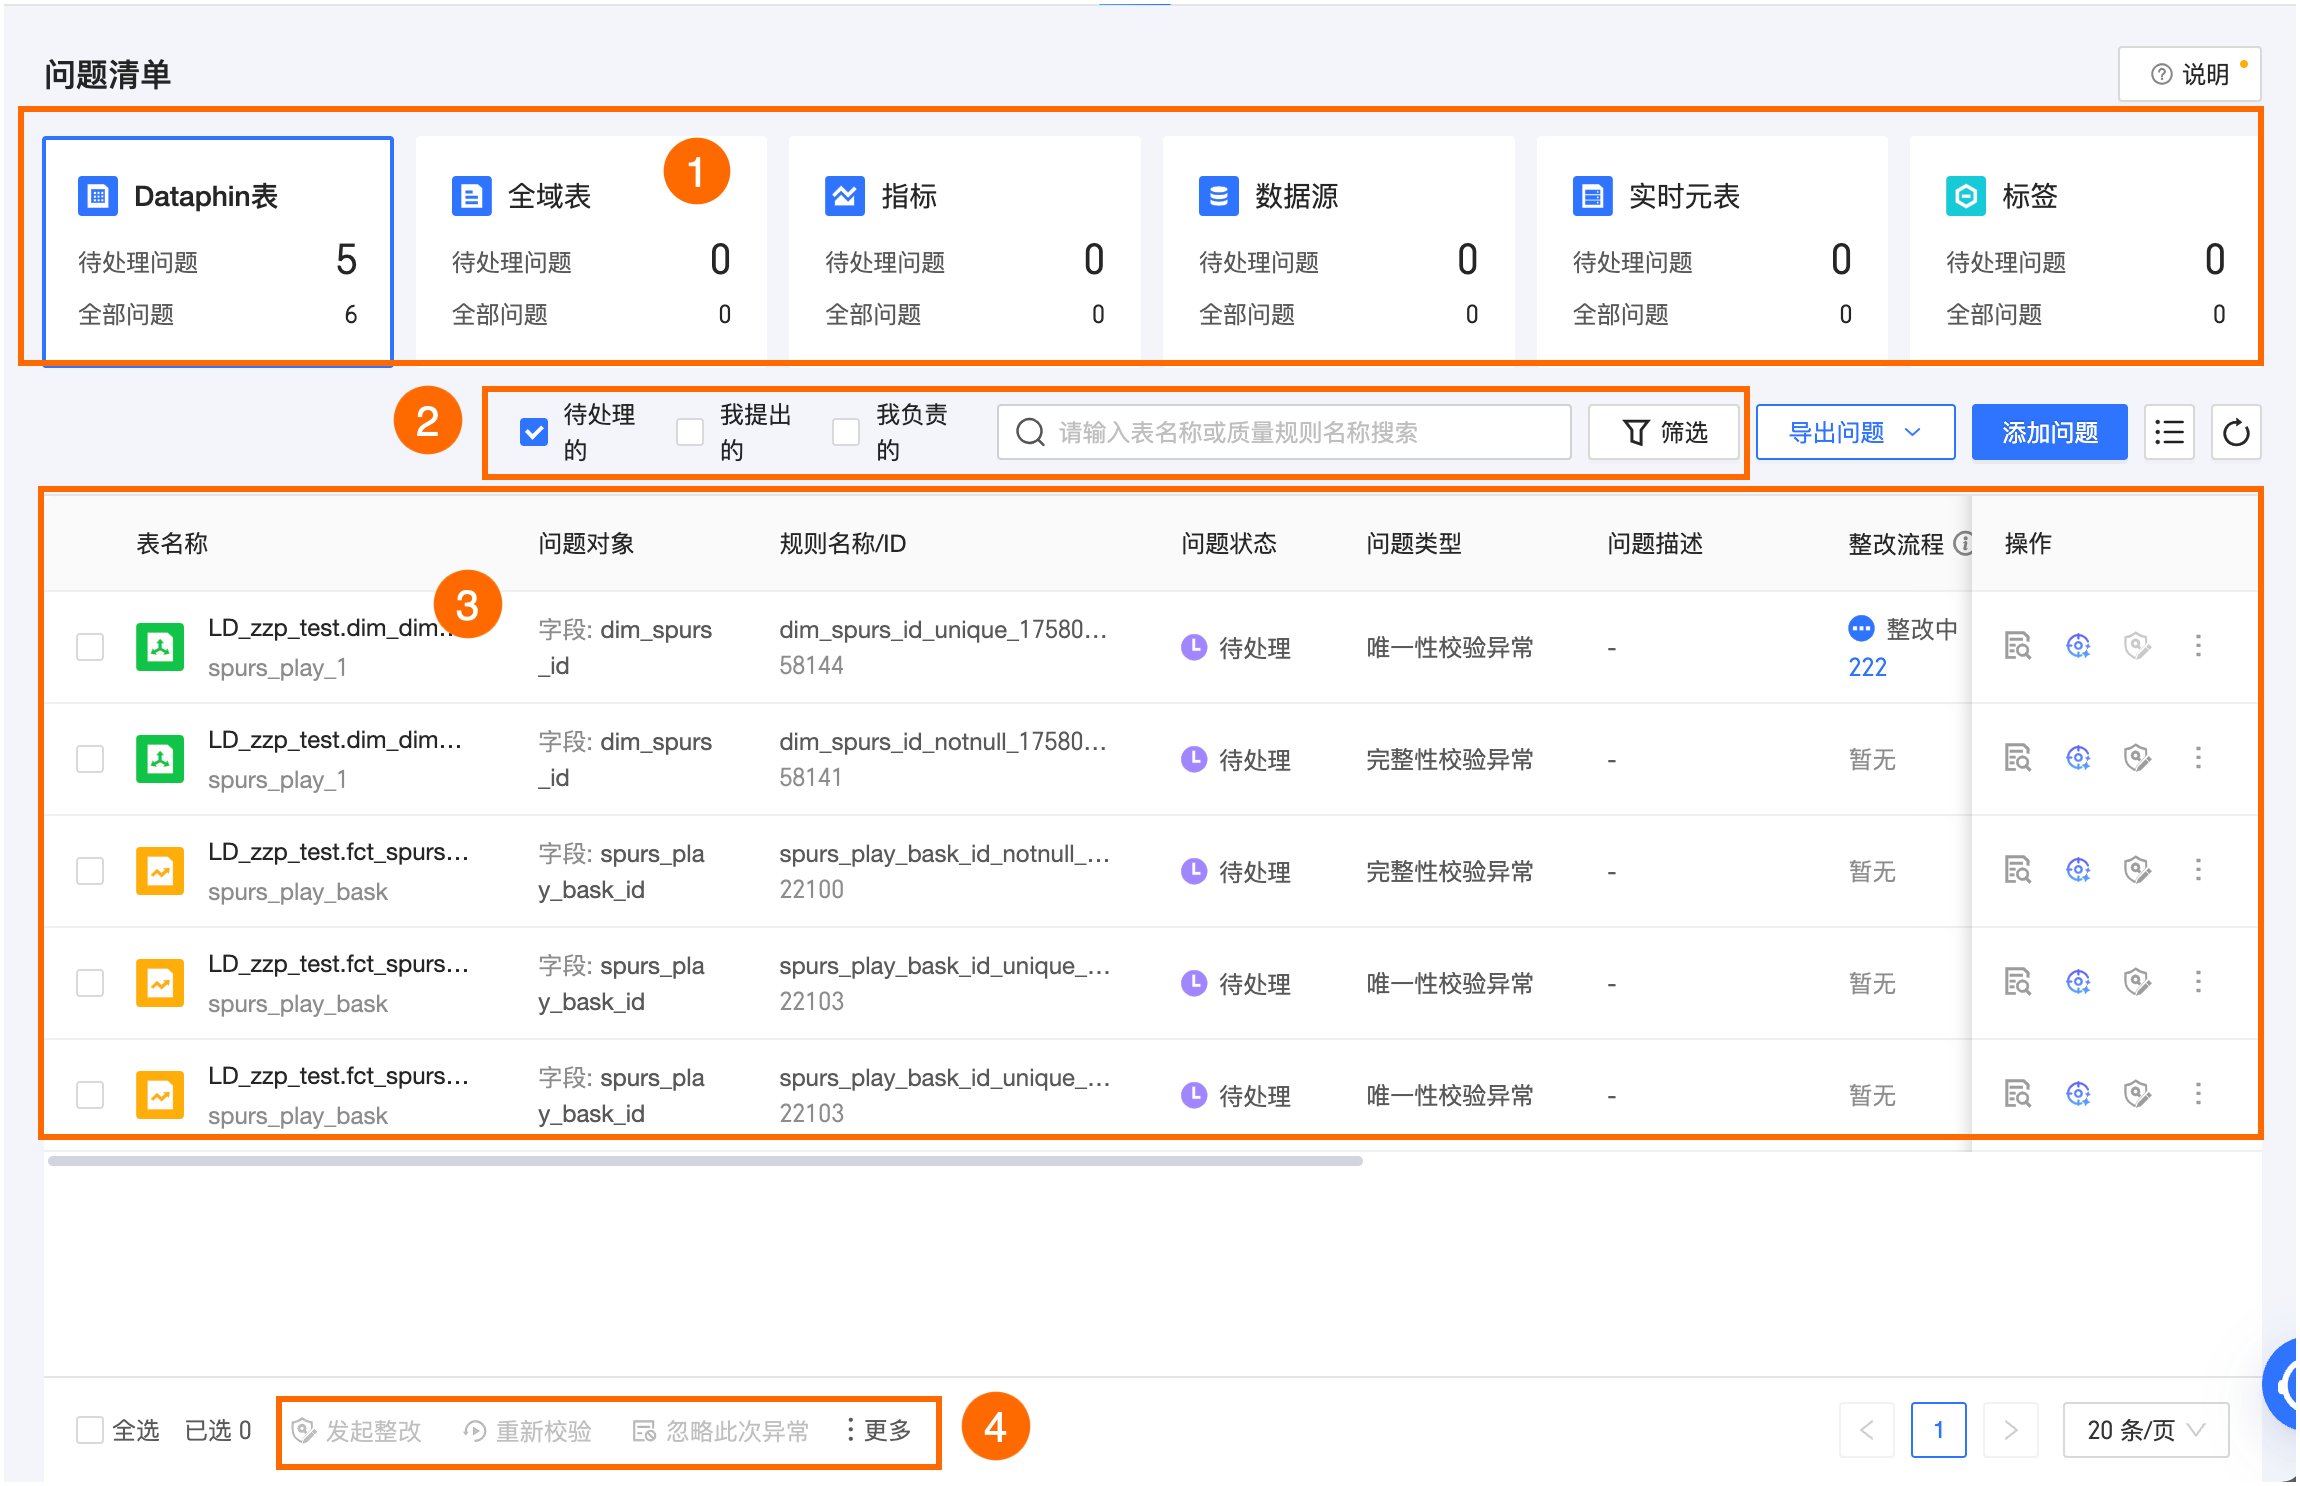
Task: Open rectification link 222 in first row
Action: (1867, 667)
